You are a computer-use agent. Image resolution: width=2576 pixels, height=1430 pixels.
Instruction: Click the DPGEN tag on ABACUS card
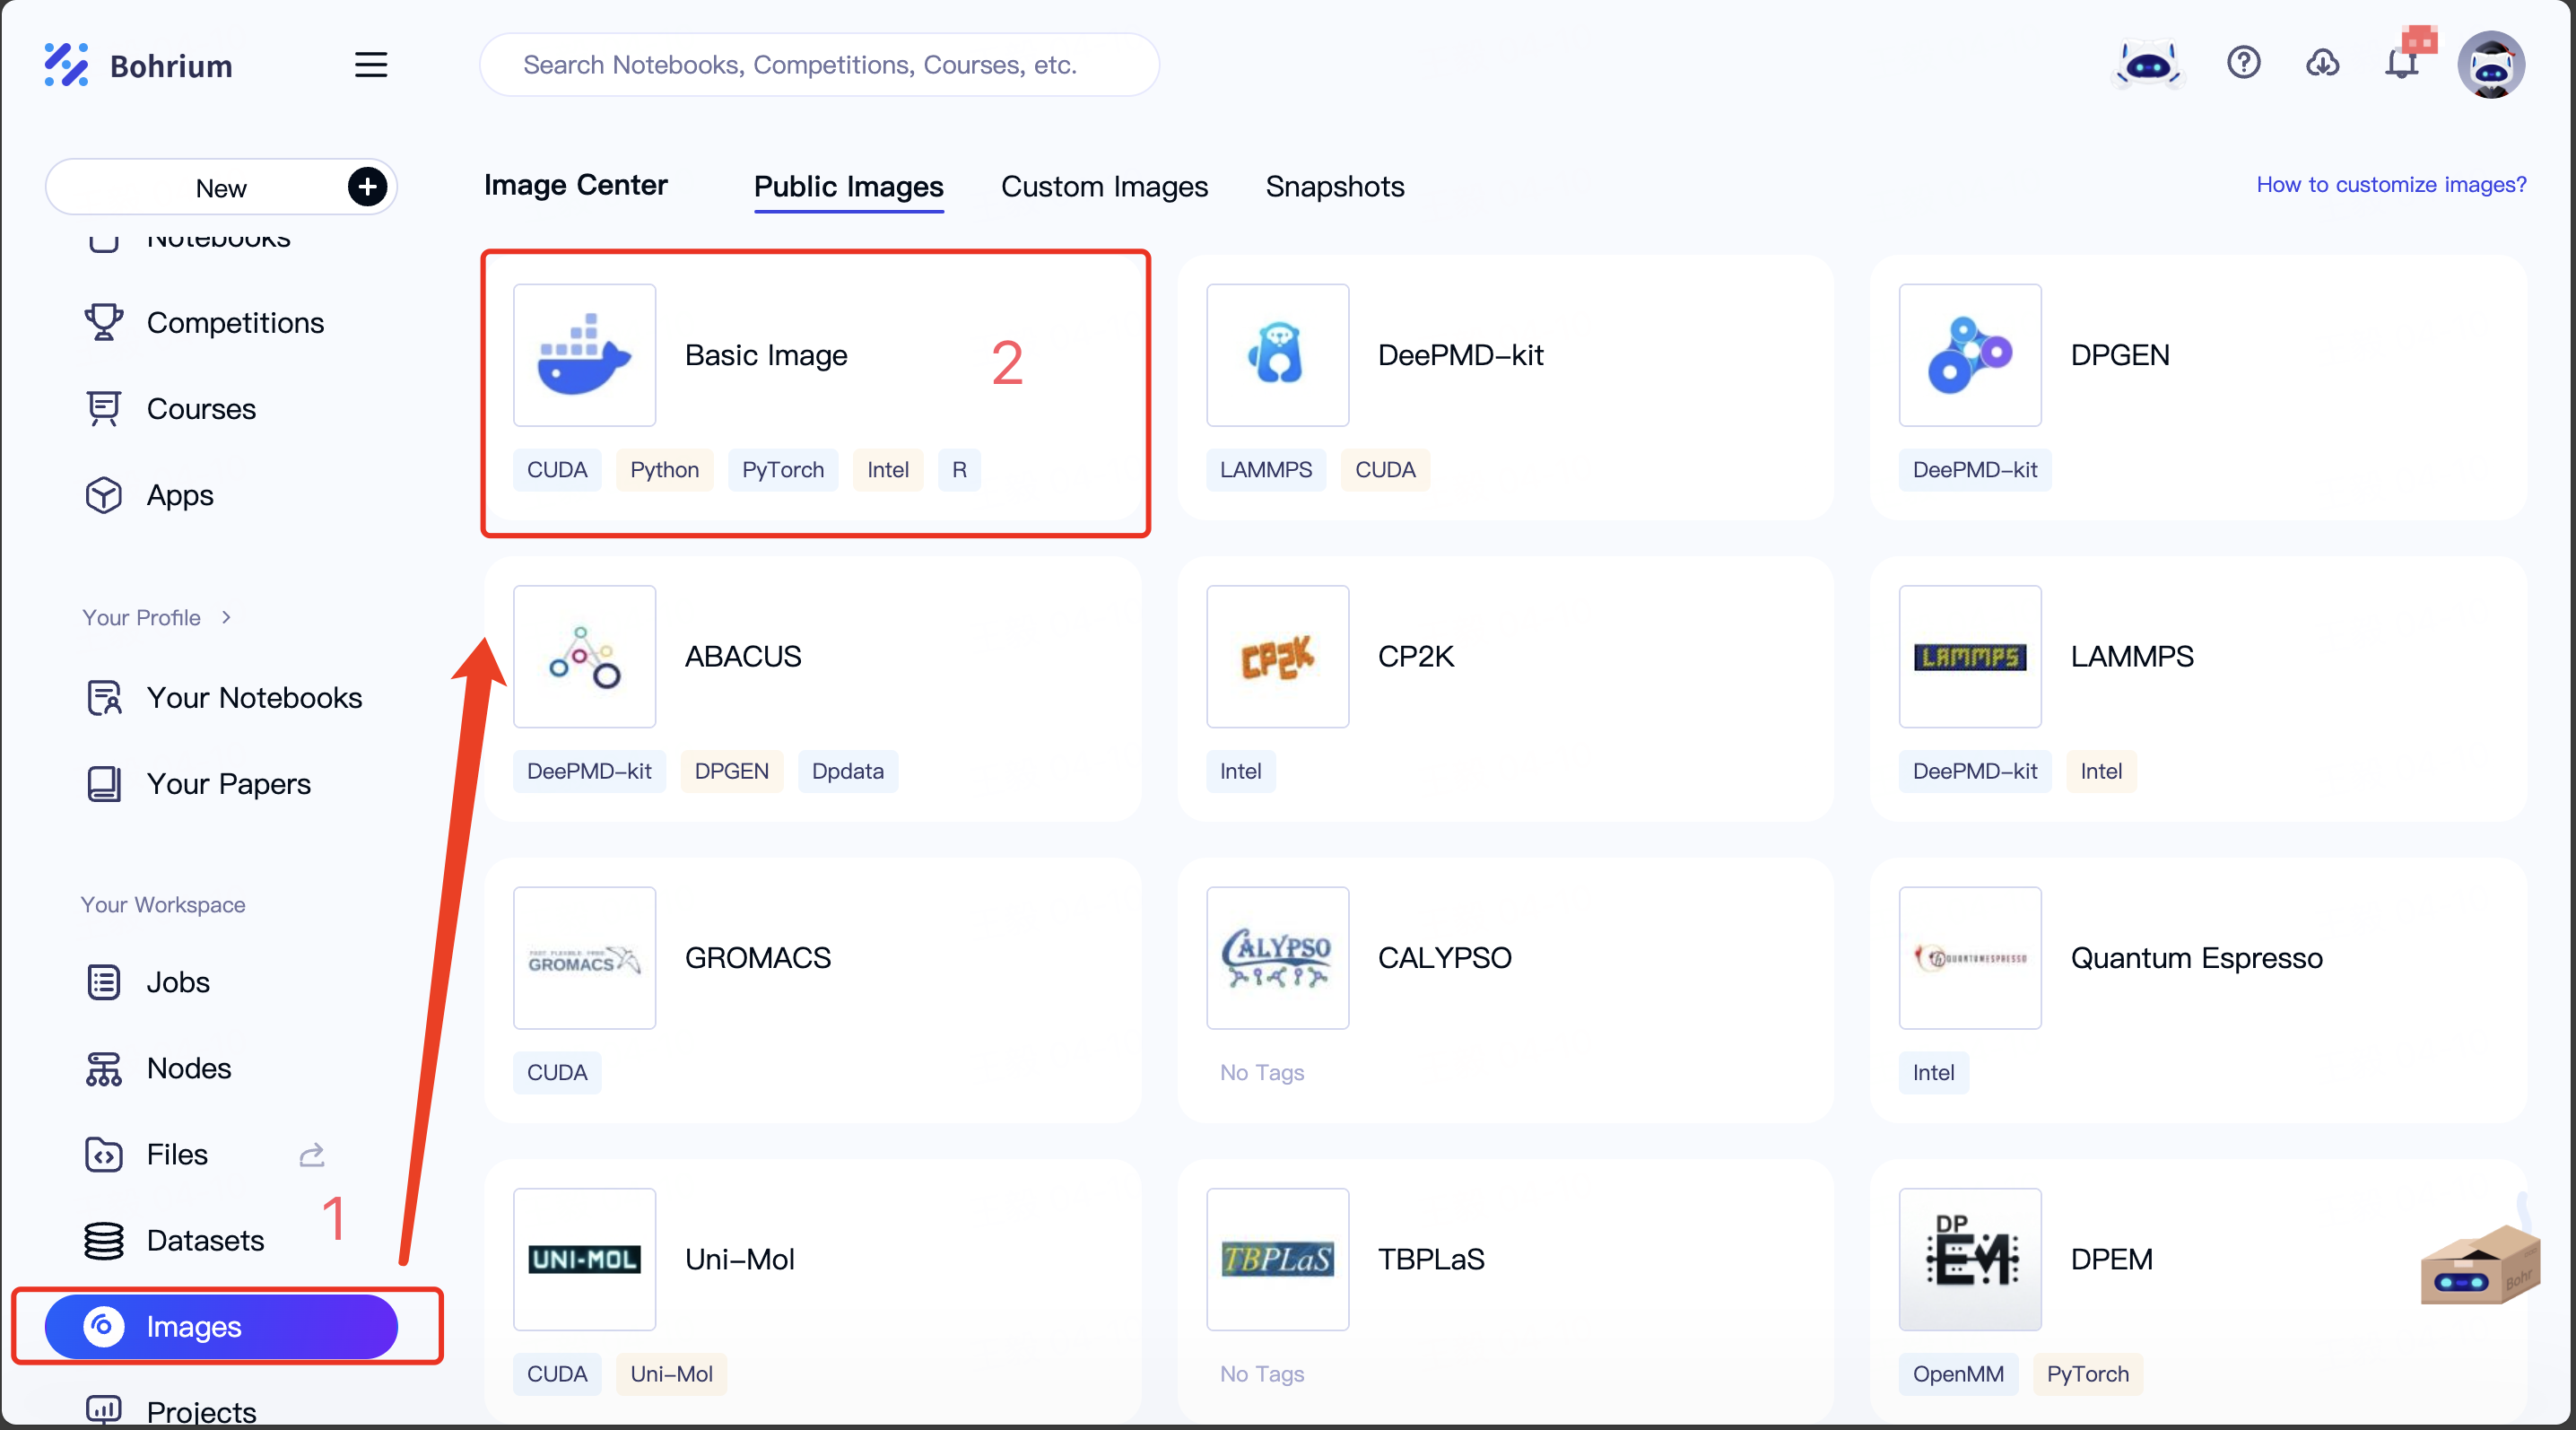[x=731, y=771]
